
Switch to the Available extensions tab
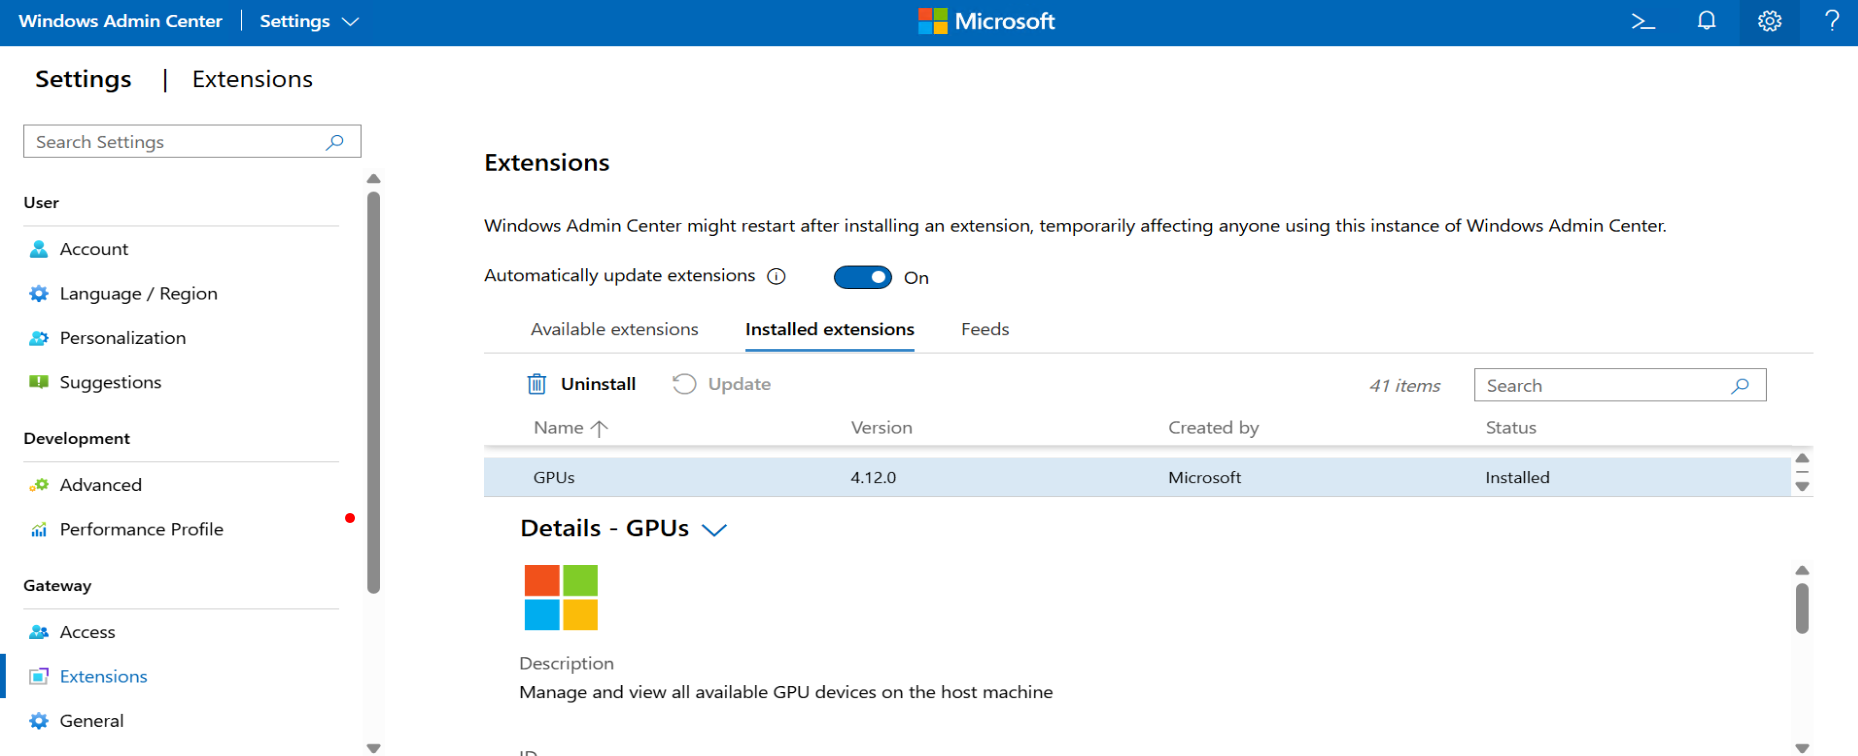point(614,329)
